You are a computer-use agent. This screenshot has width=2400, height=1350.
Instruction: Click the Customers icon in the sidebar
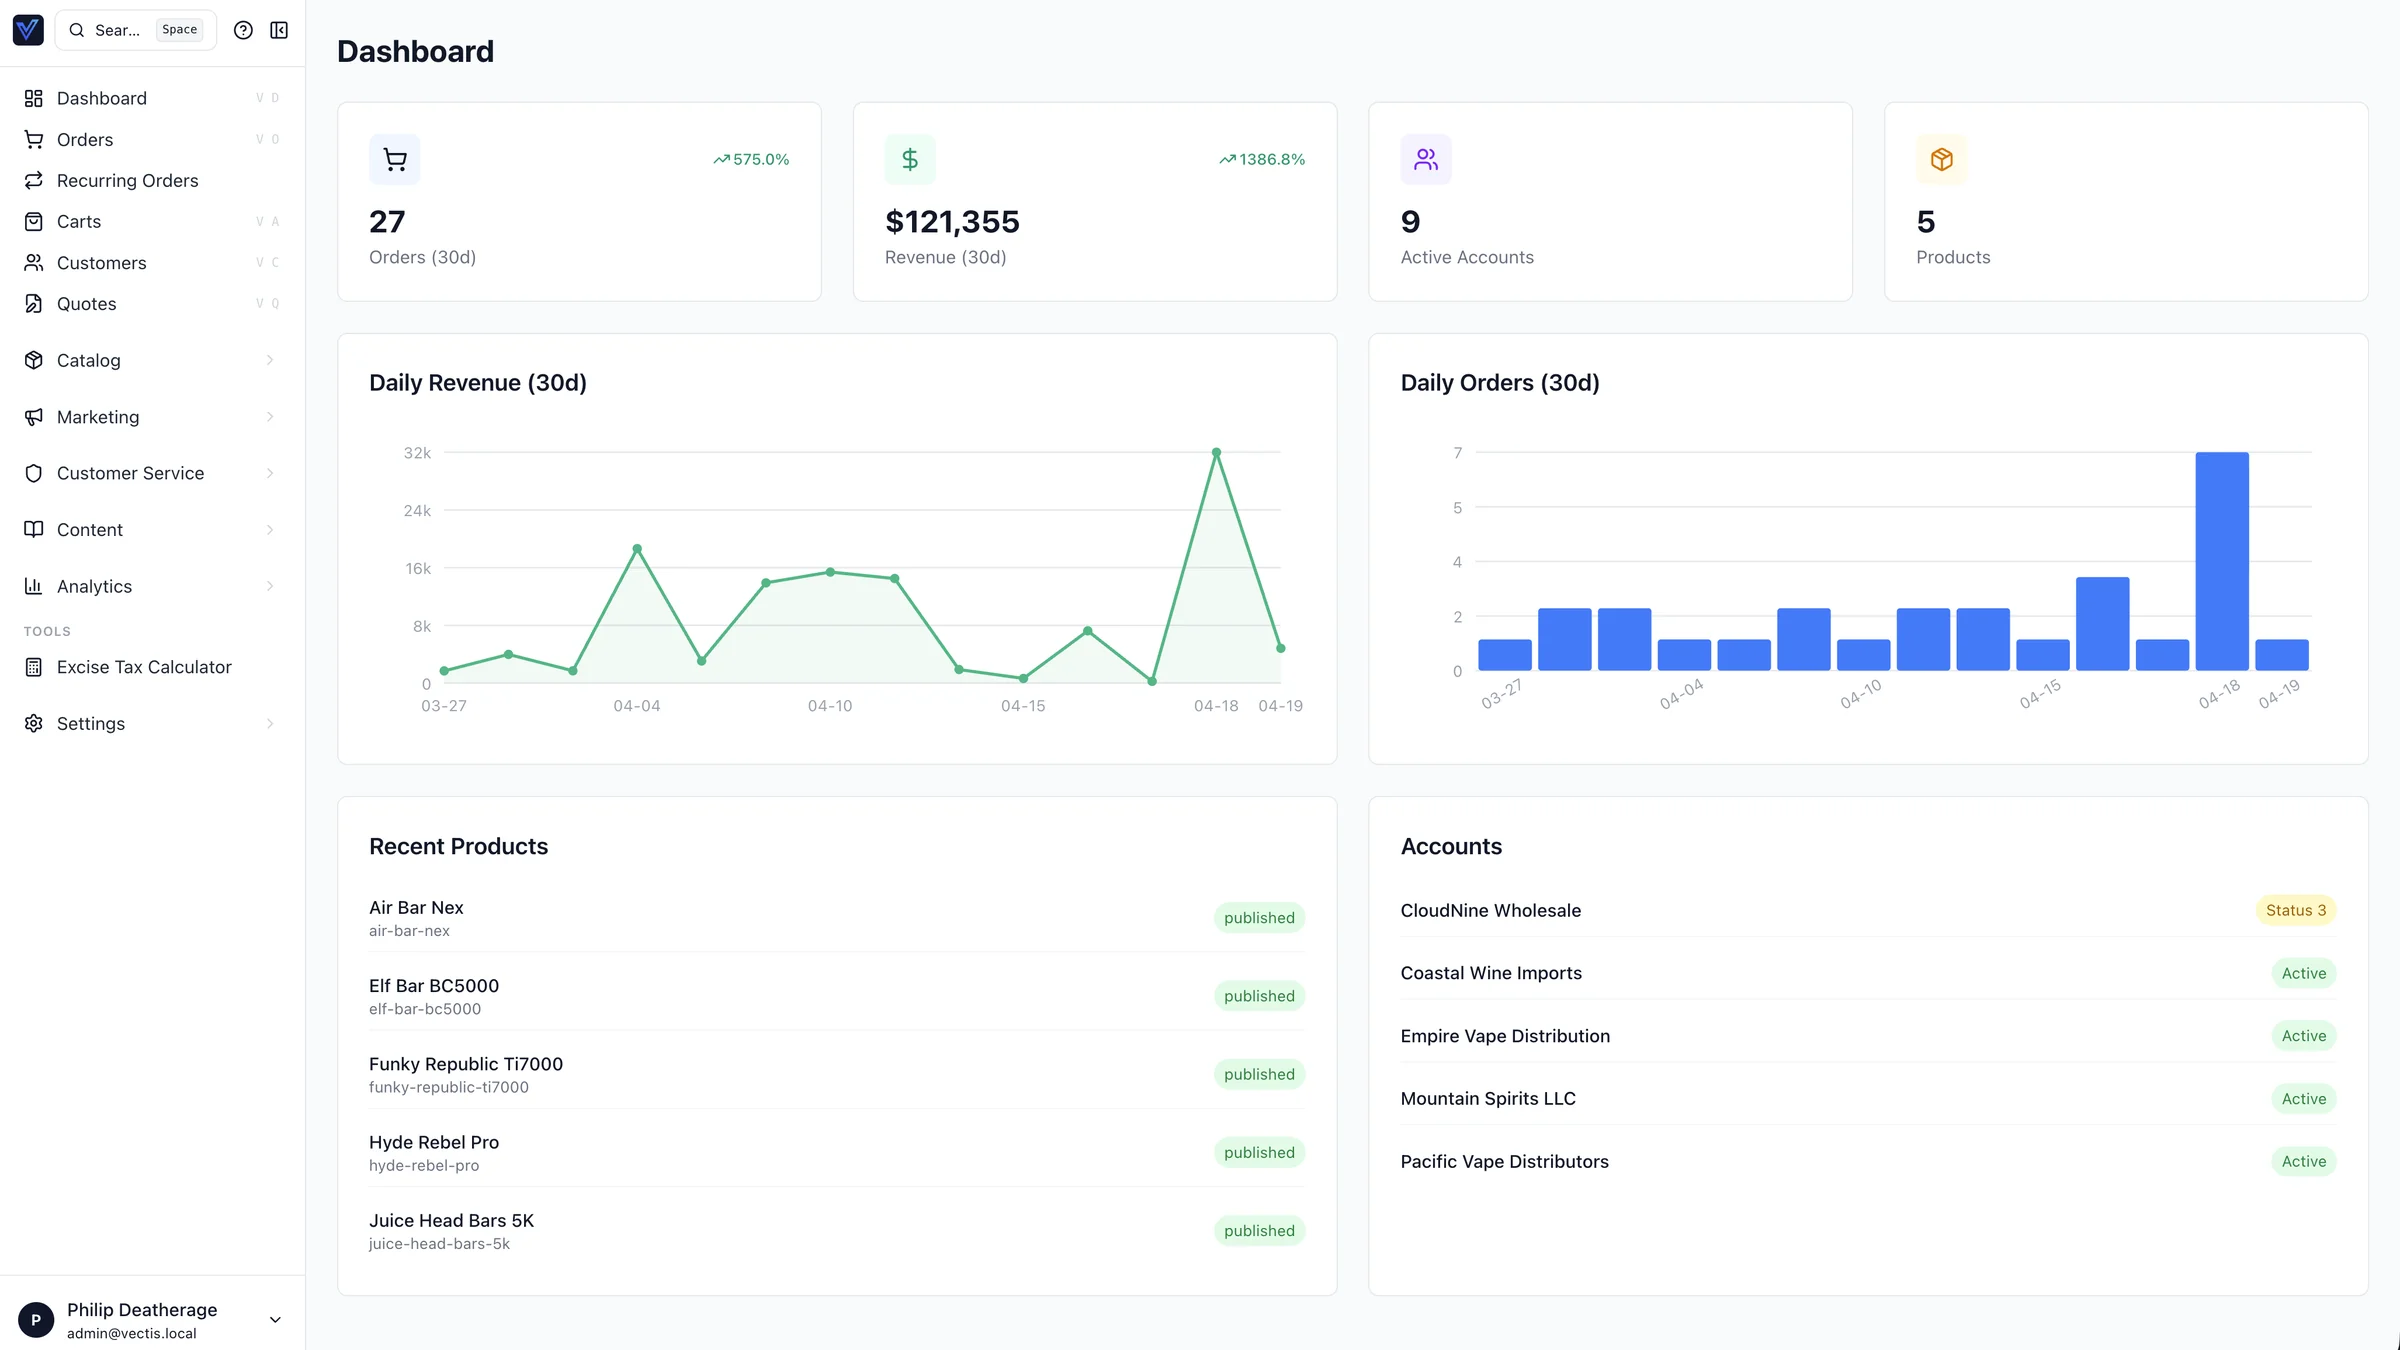click(x=33, y=262)
